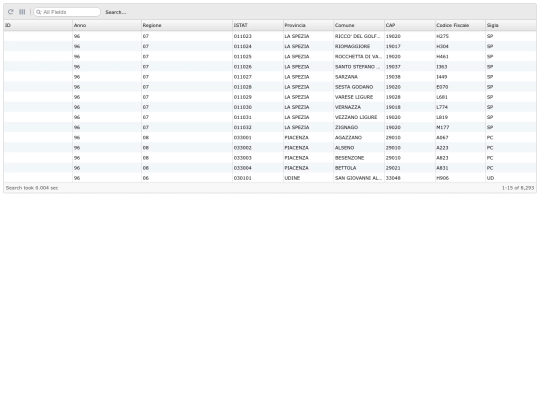Click the reload grid icon
Image resolution: width=540 pixels, height=405 pixels.
pos(11,12)
